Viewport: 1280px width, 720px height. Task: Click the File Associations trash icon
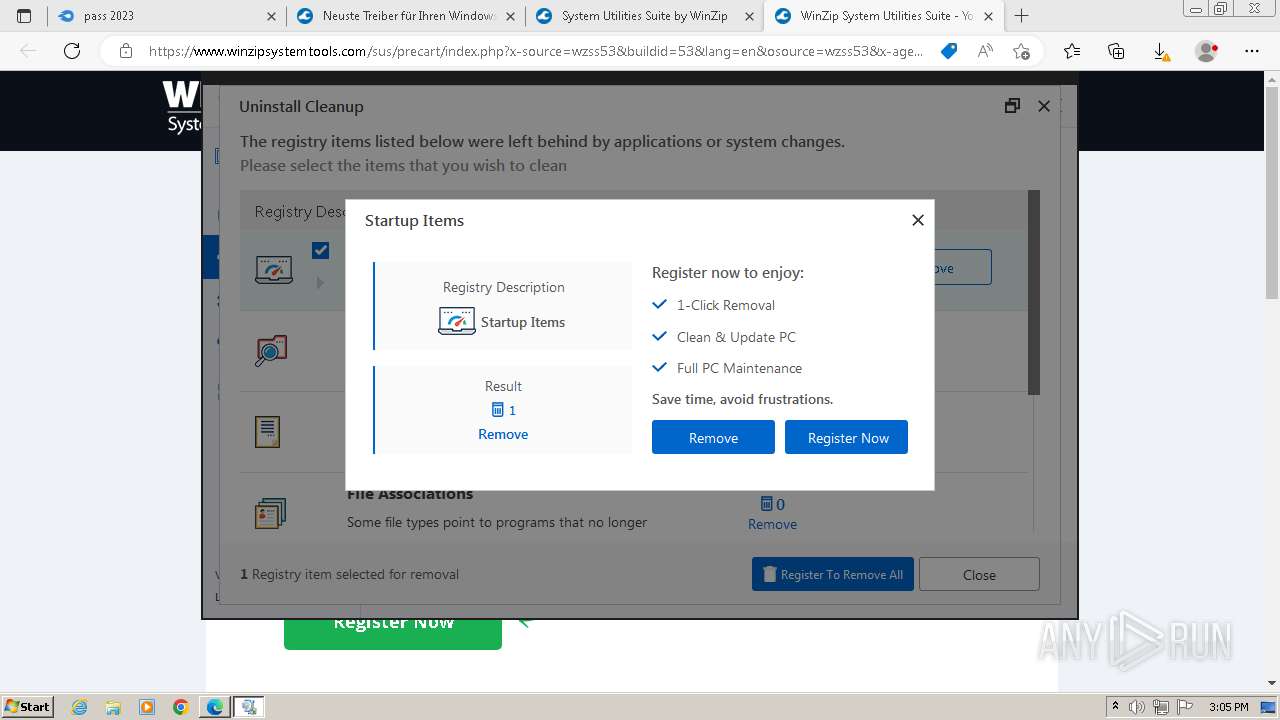(x=767, y=504)
